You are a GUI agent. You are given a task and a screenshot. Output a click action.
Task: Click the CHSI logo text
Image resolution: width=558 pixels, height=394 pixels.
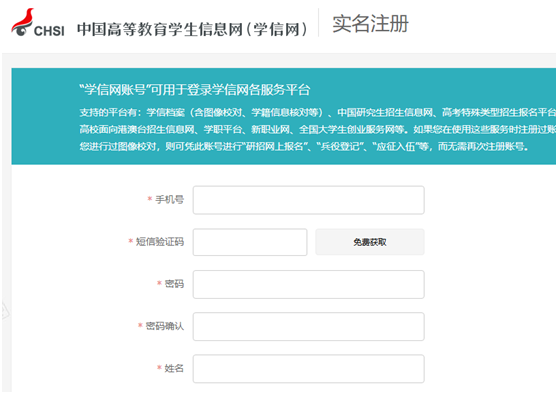pyautogui.click(x=49, y=31)
